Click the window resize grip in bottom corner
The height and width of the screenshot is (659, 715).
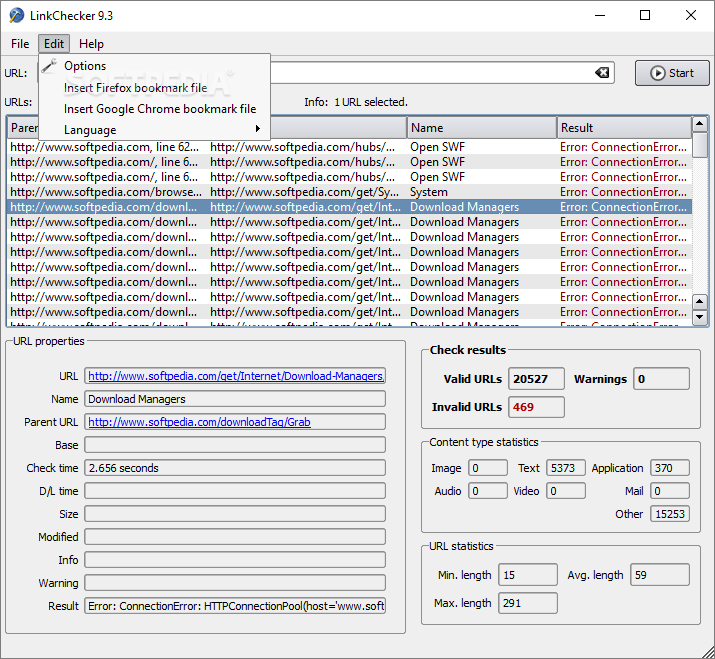click(707, 651)
